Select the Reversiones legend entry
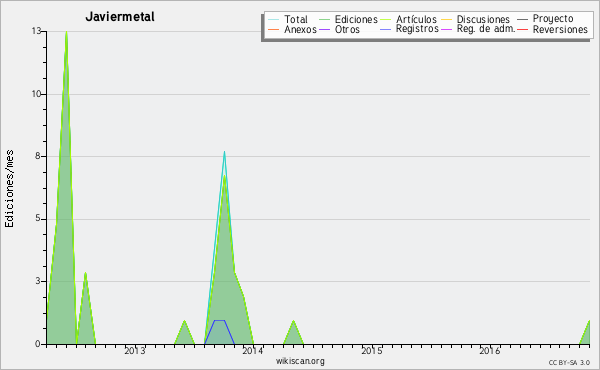This screenshot has width=600, height=370. [553, 29]
